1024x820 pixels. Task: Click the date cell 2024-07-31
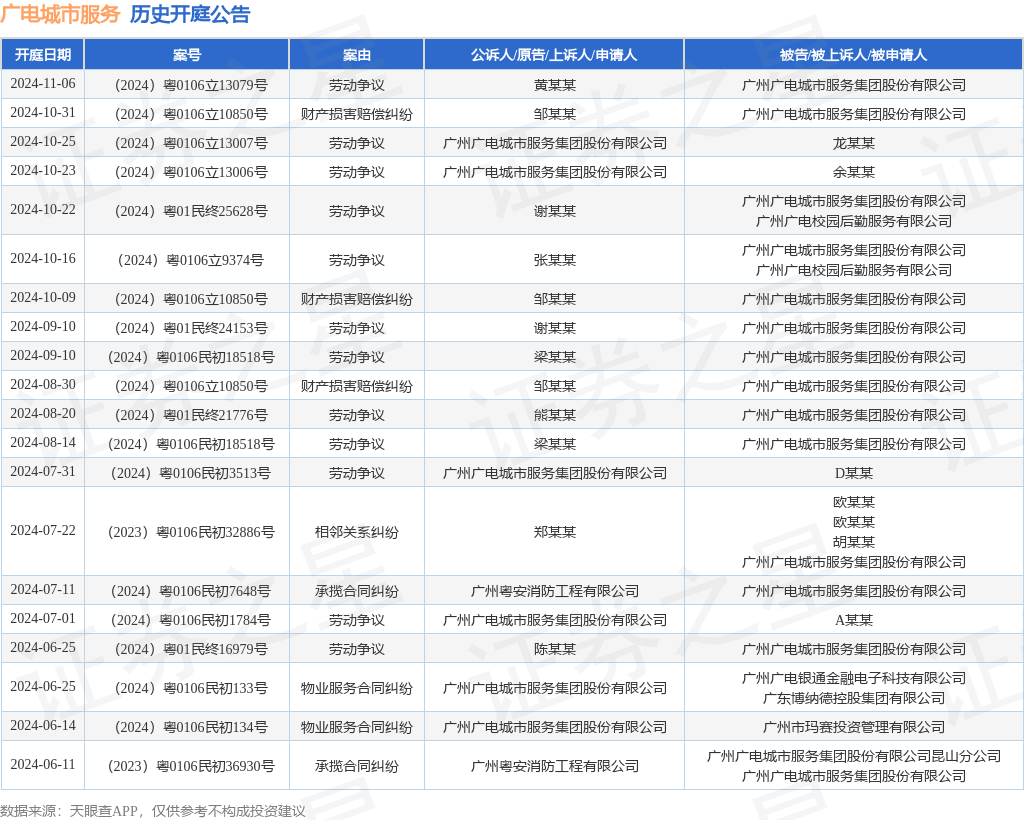[42, 471]
